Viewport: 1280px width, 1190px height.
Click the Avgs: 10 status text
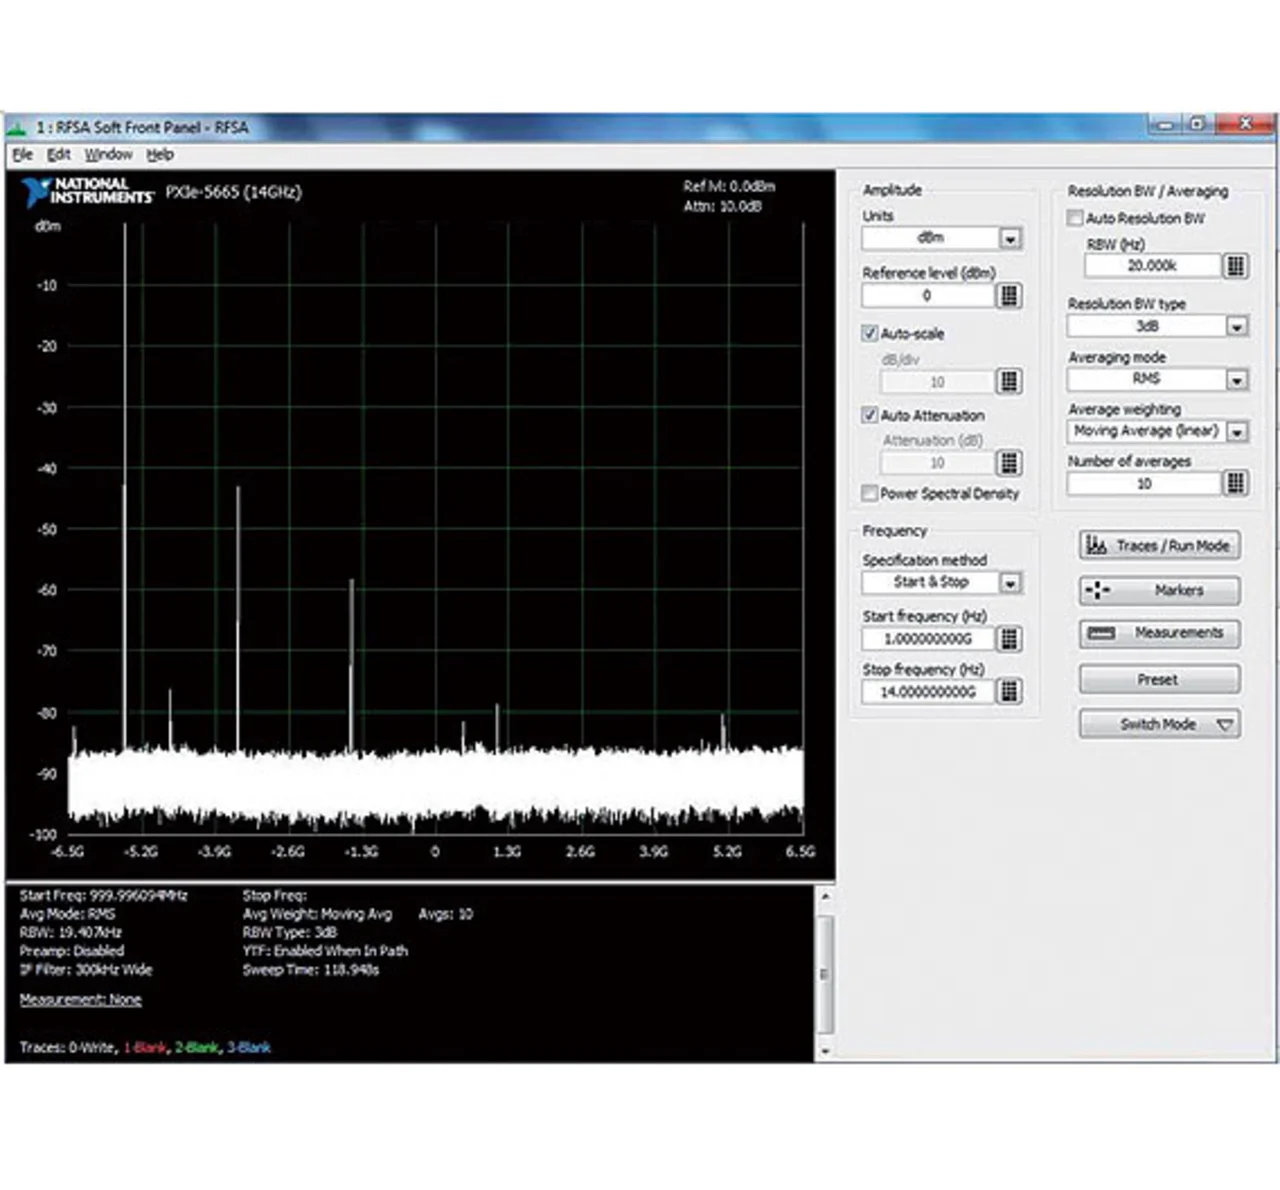pos(446,914)
